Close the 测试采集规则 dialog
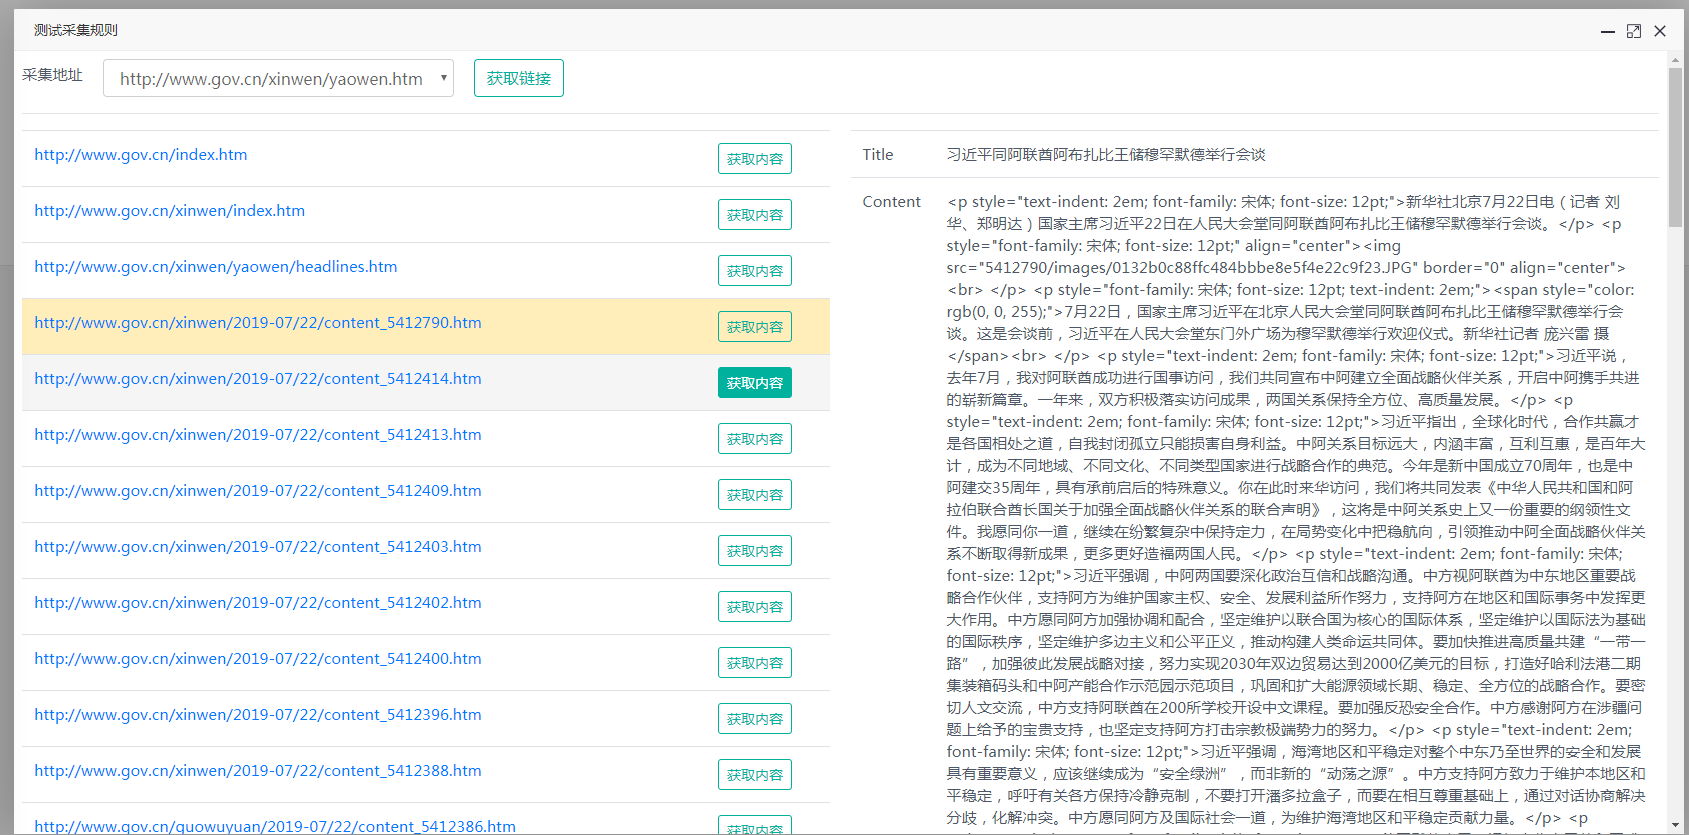1689x835 pixels. click(1660, 31)
